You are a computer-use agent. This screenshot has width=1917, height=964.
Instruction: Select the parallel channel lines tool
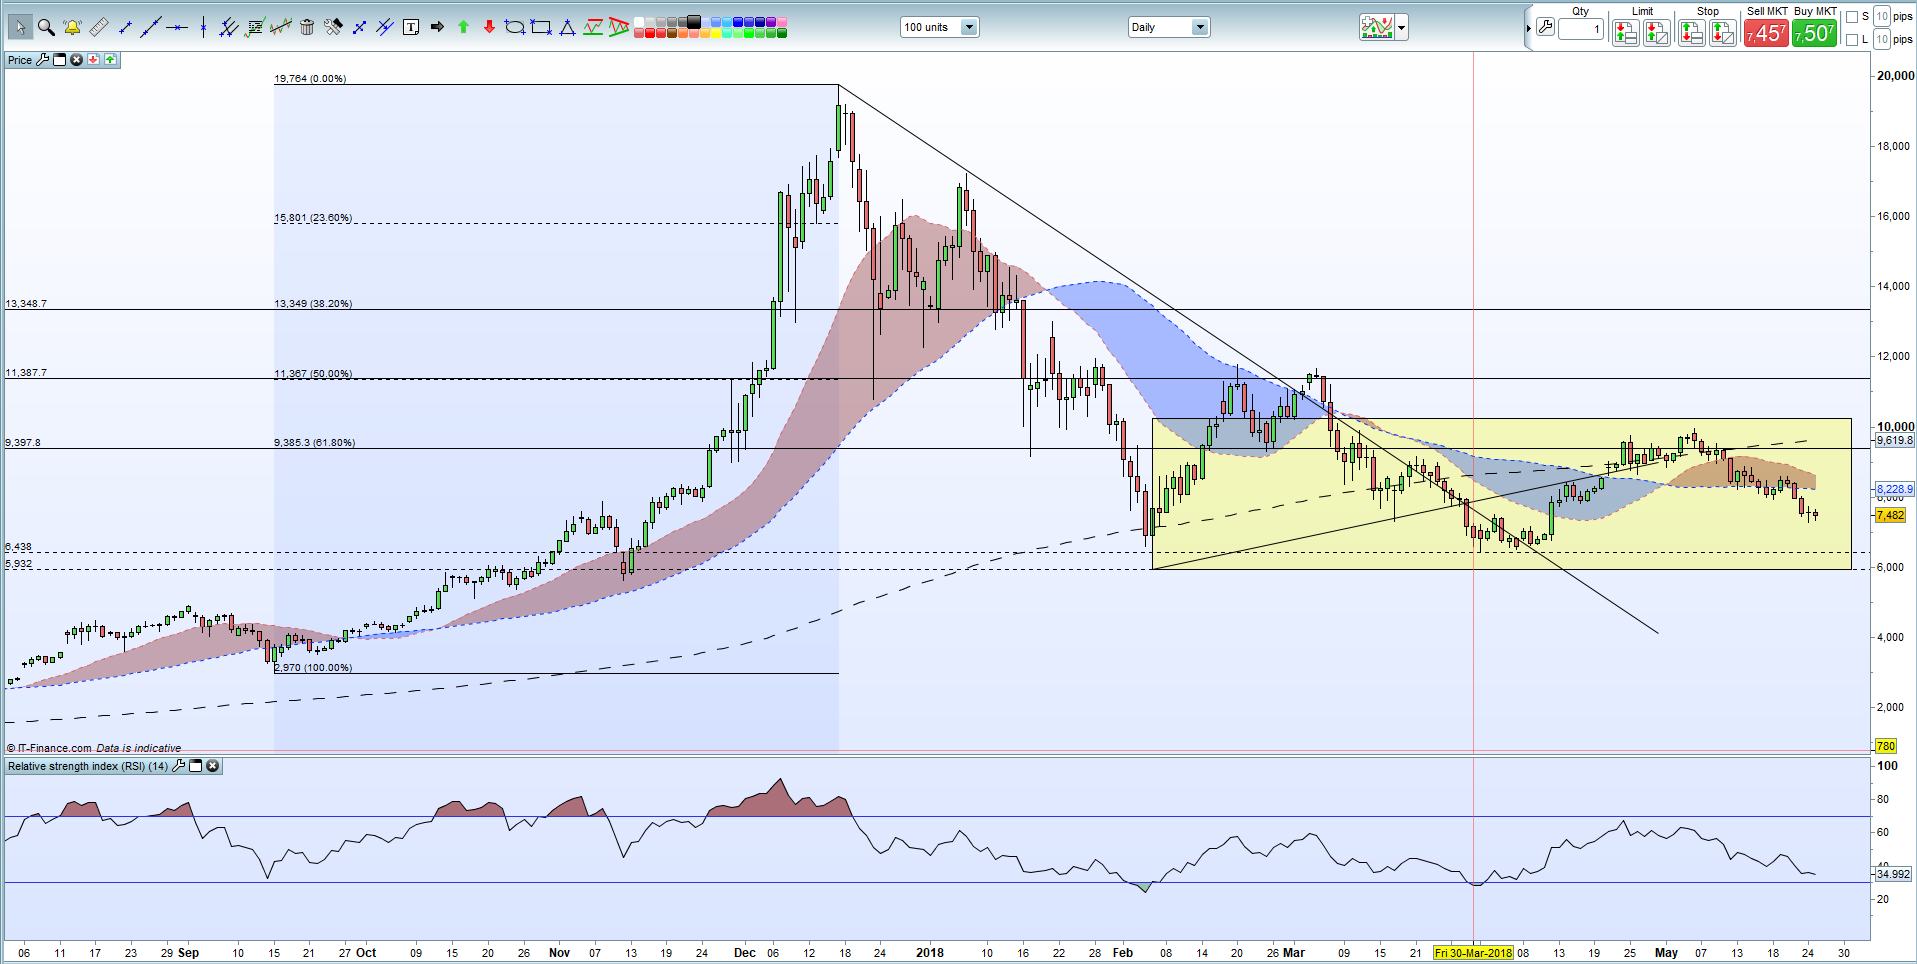(x=229, y=27)
